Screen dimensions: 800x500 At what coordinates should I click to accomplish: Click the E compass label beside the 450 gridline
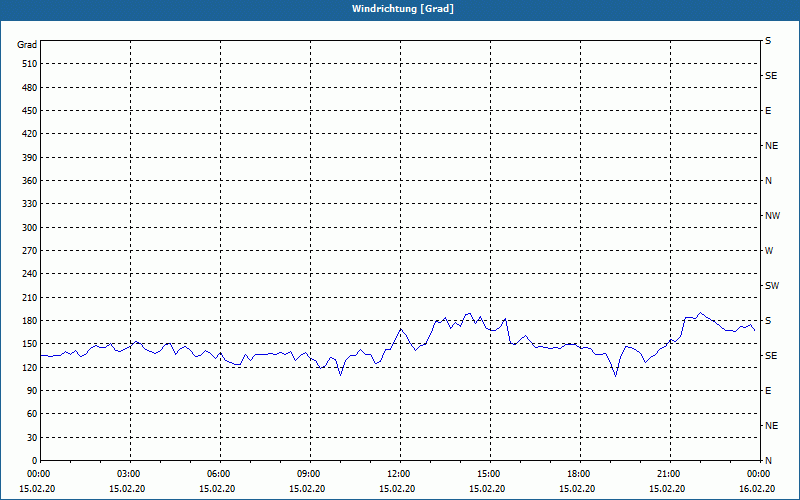(x=768, y=111)
